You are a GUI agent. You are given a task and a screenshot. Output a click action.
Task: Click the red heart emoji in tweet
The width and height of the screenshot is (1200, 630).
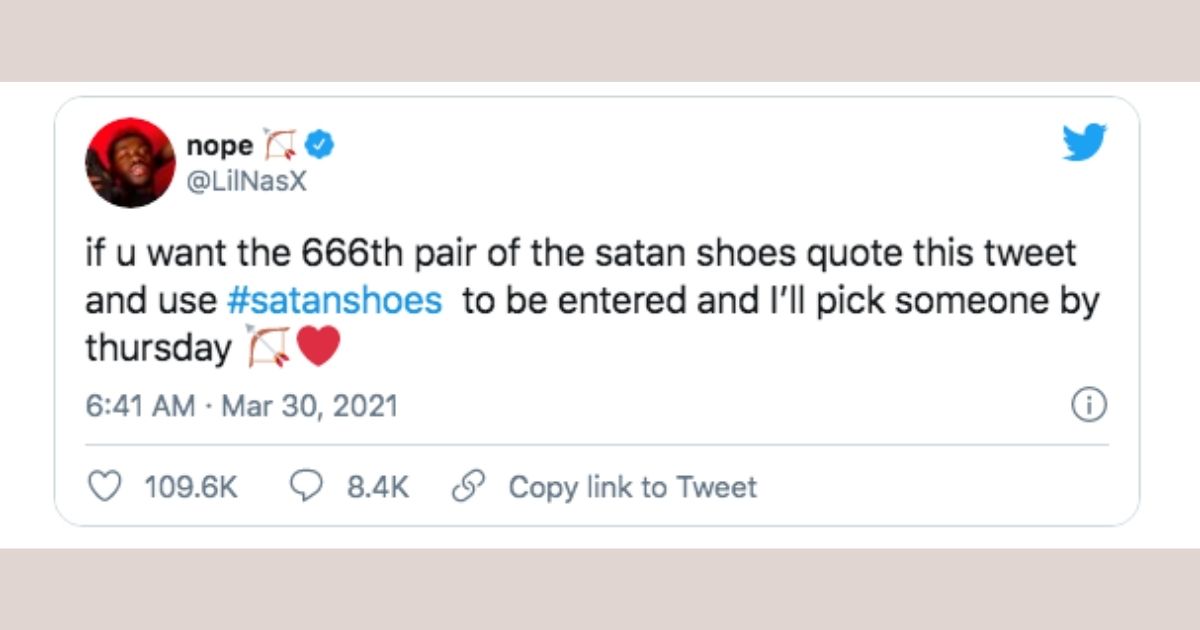coord(319,348)
